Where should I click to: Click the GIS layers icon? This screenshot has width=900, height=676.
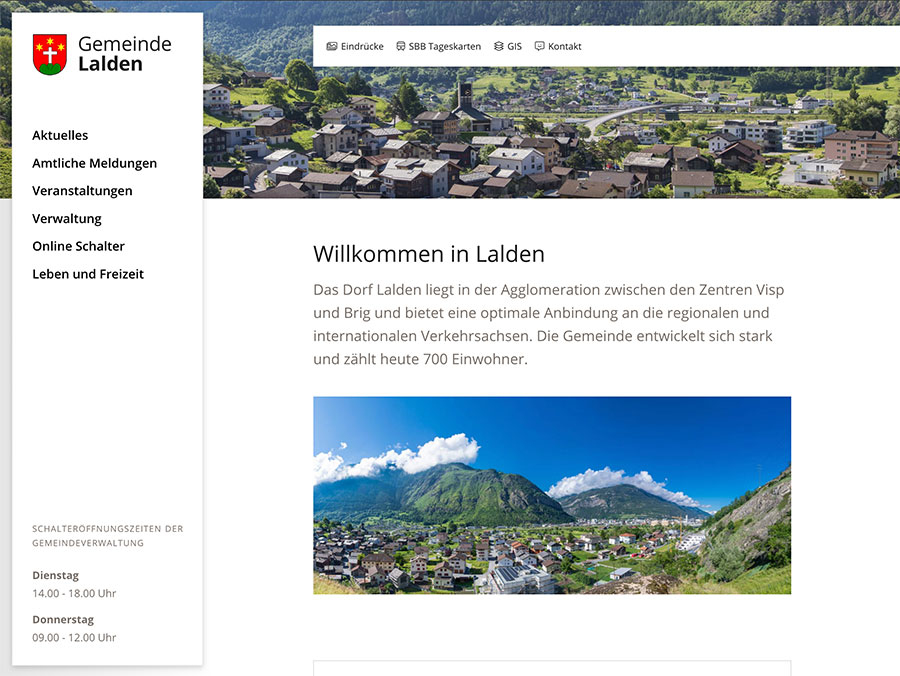499,46
